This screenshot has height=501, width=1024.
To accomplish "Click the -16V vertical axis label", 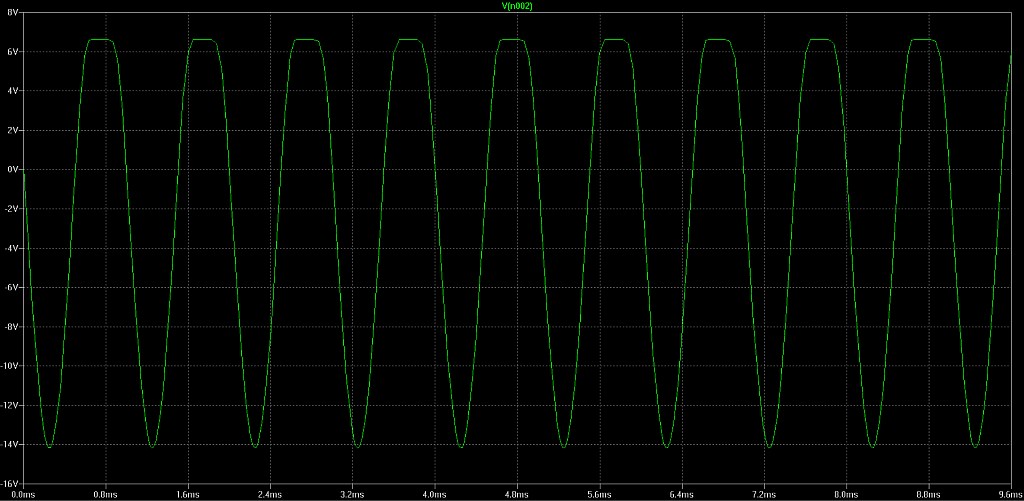I will point(10,483).
